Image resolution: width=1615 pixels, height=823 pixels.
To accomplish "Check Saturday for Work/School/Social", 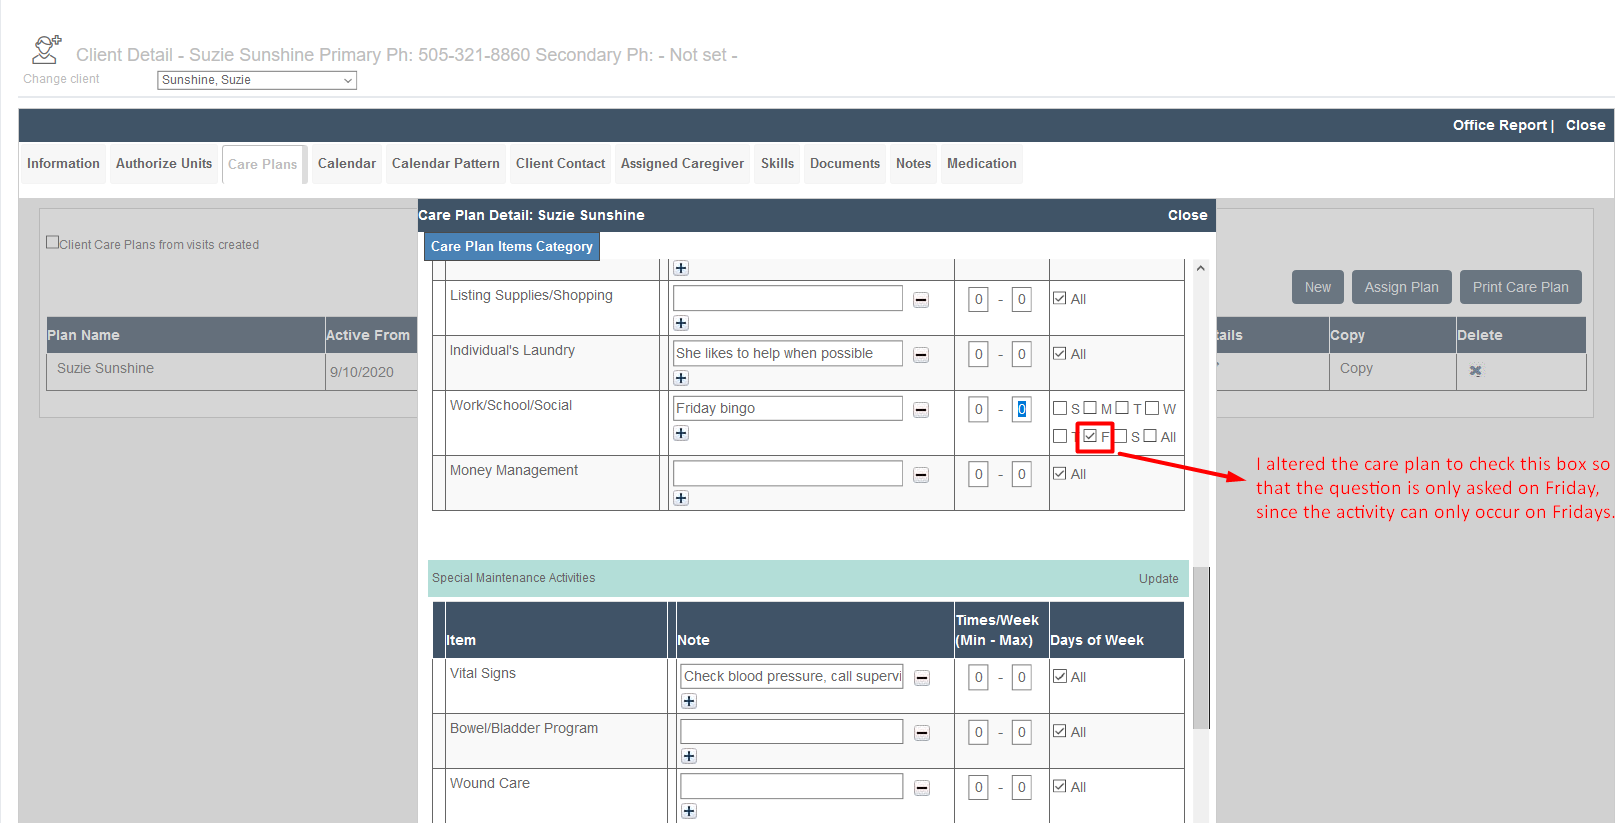I will pyautogui.click(x=1121, y=436).
